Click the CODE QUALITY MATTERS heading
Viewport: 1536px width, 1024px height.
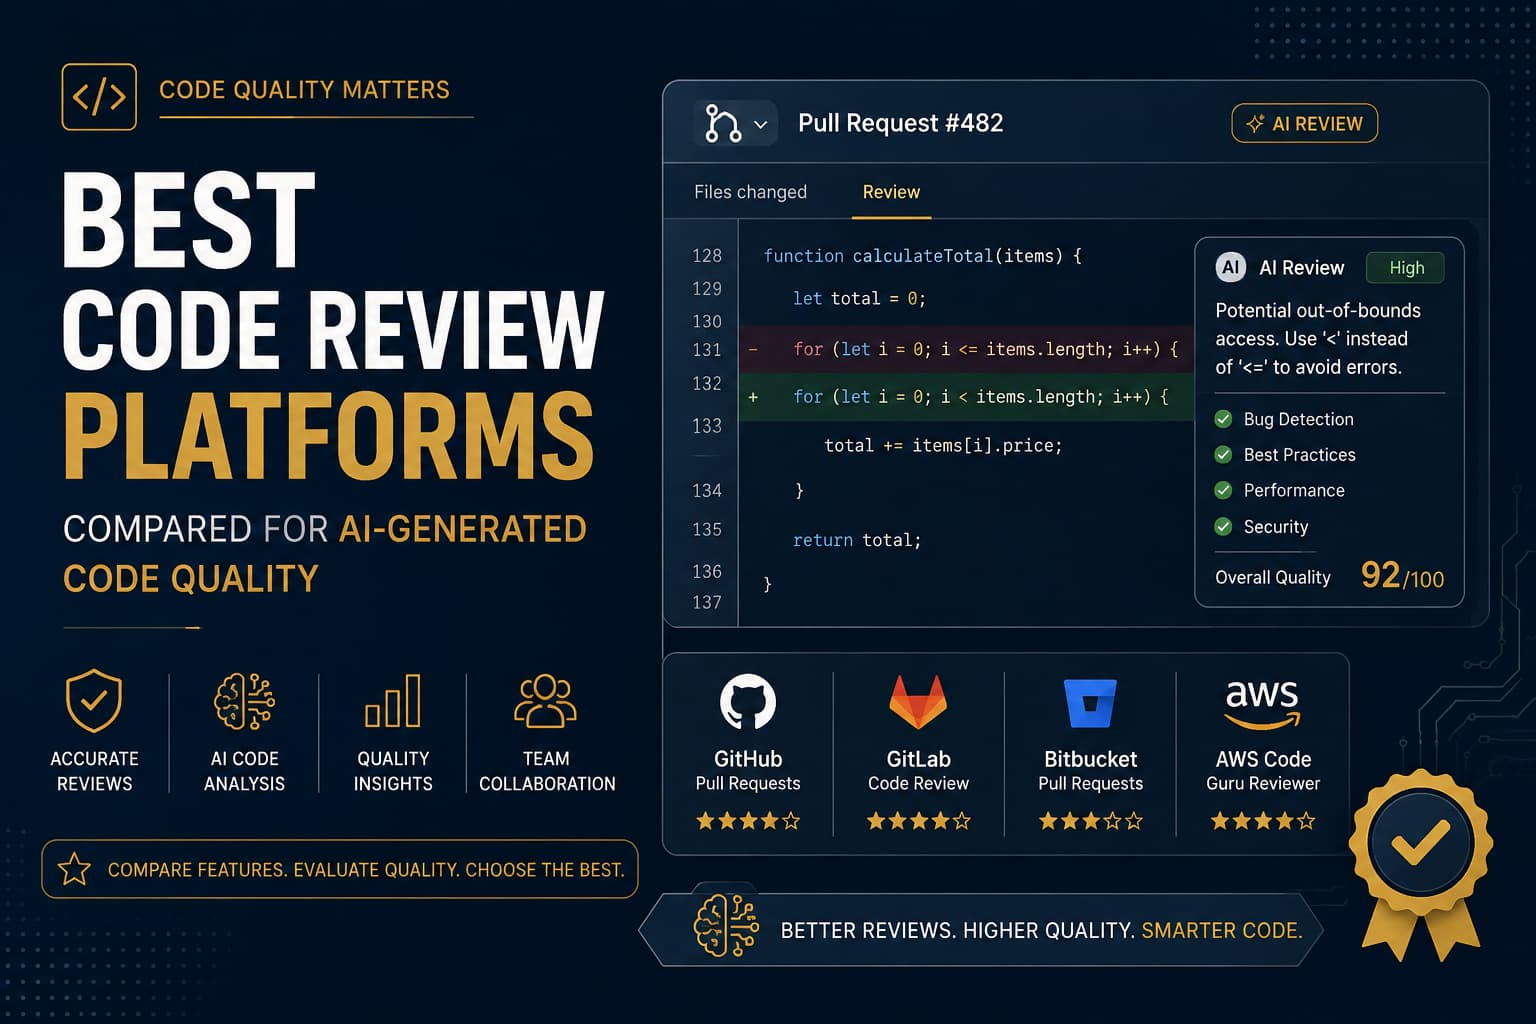pos(304,90)
